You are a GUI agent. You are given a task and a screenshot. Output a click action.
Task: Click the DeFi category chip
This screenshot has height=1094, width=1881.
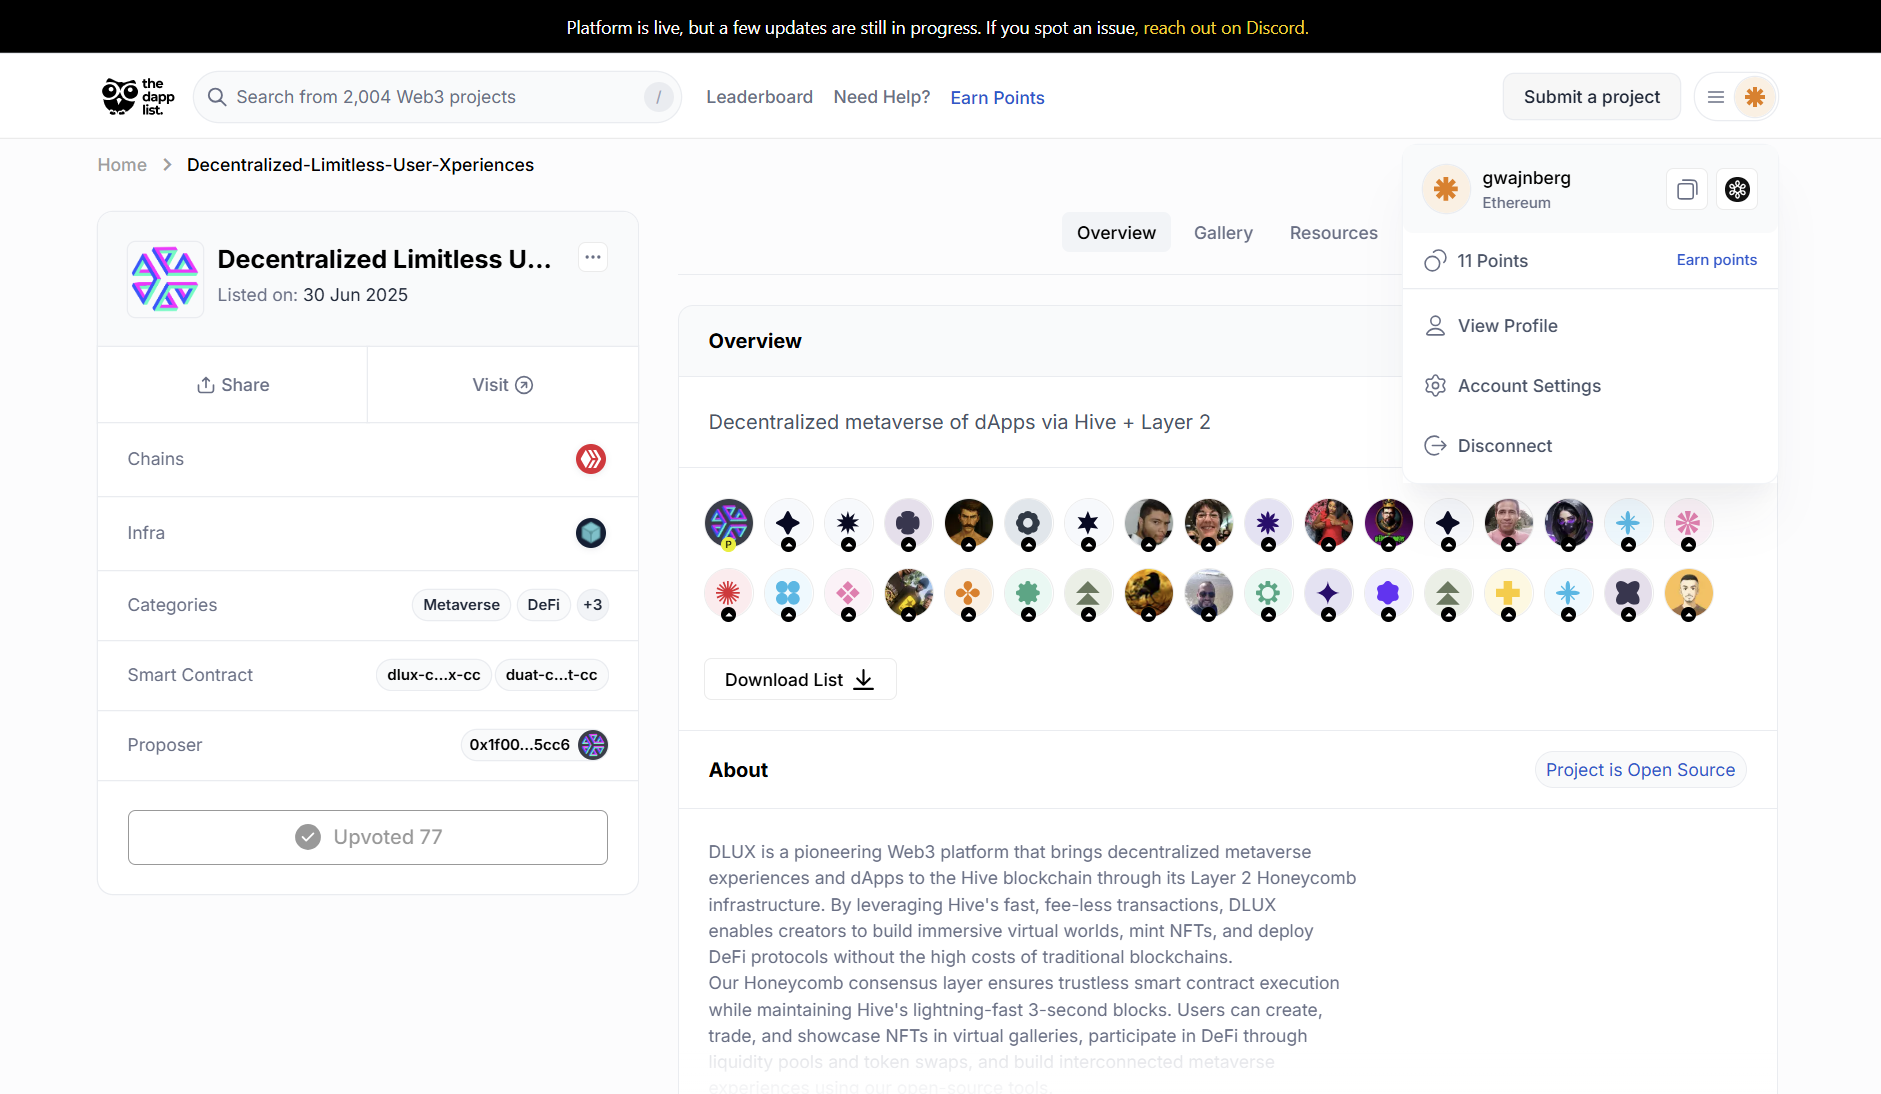pyautogui.click(x=543, y=605)
